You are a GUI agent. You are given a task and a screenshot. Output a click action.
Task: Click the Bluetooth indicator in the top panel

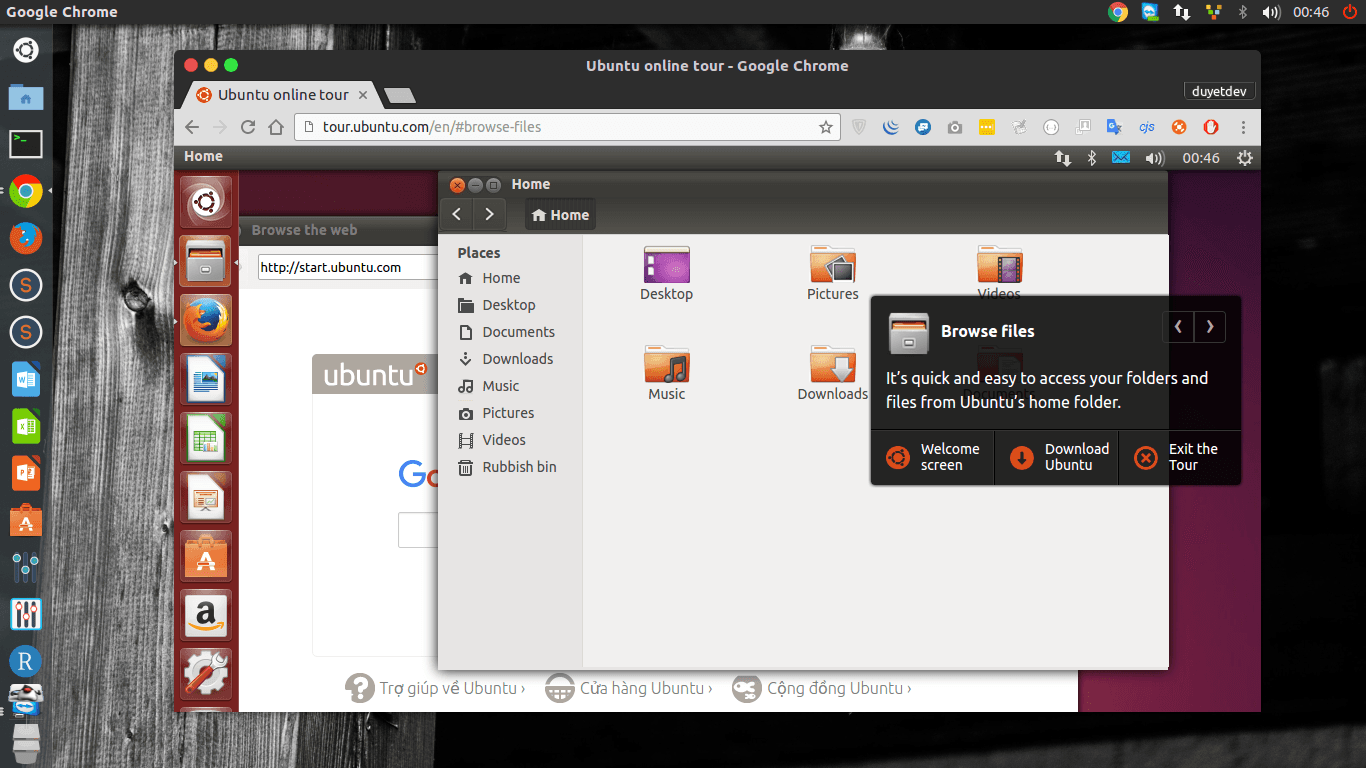(1242, 12)
